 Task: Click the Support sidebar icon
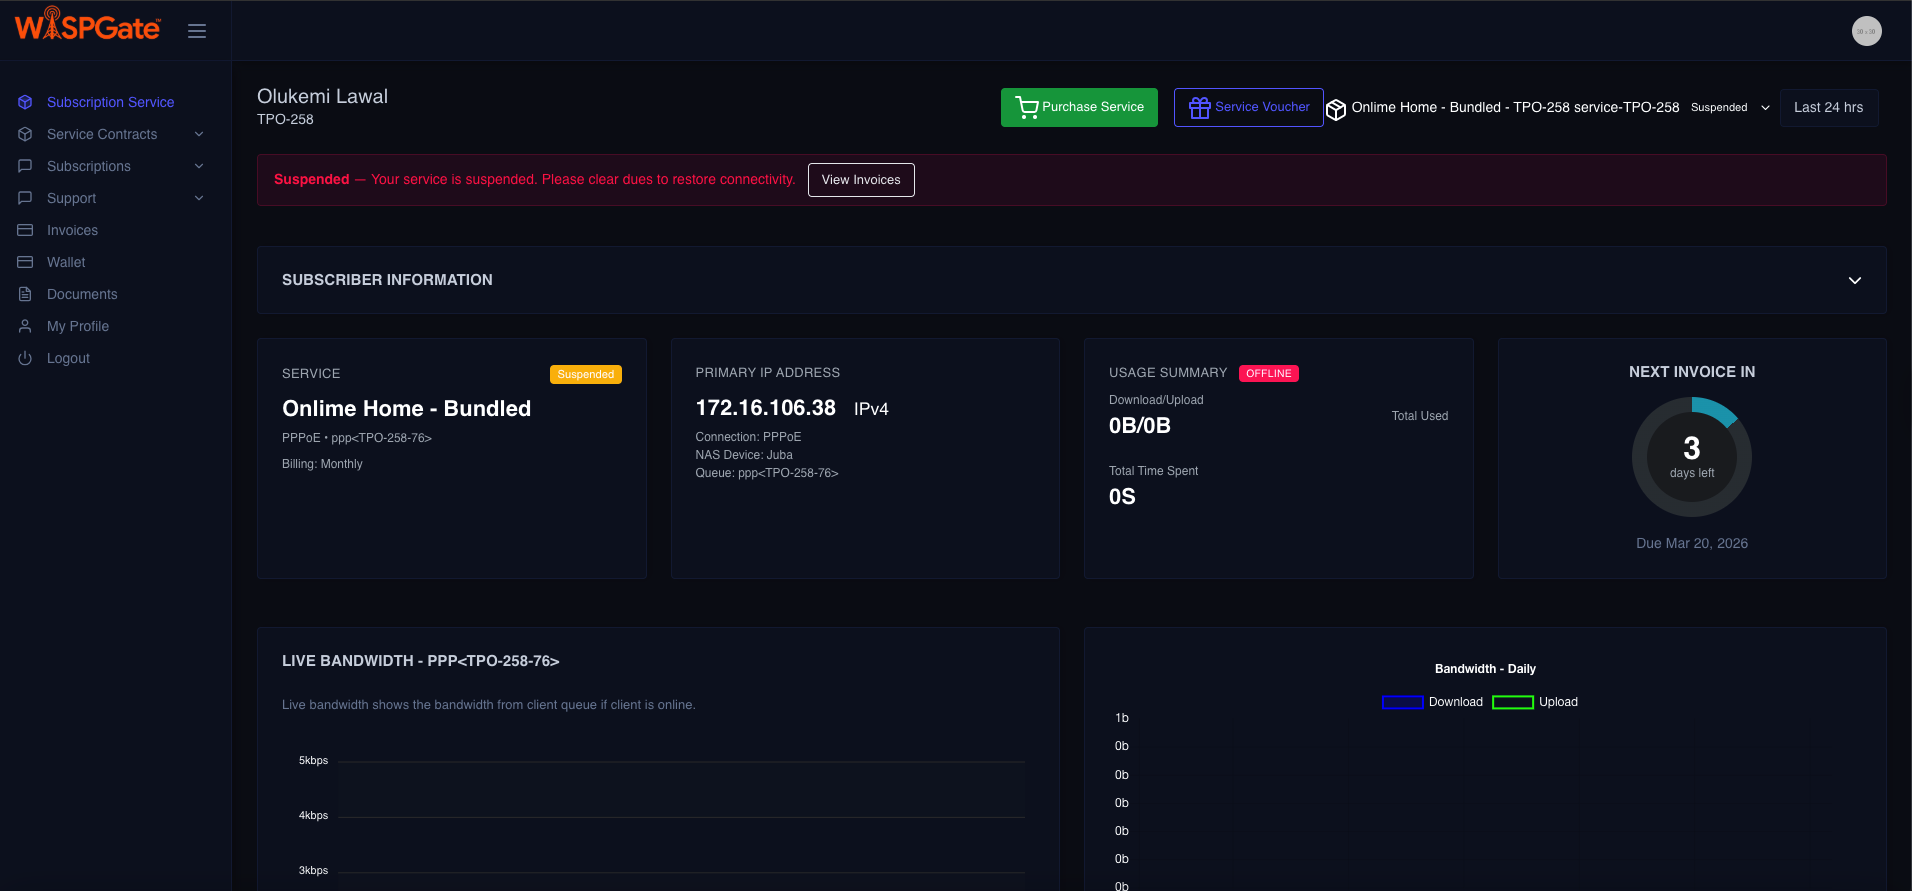coord(25,198)
